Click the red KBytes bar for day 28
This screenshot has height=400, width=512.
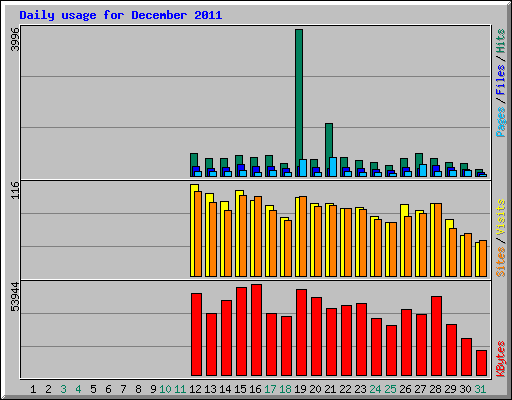click(436, 336)
